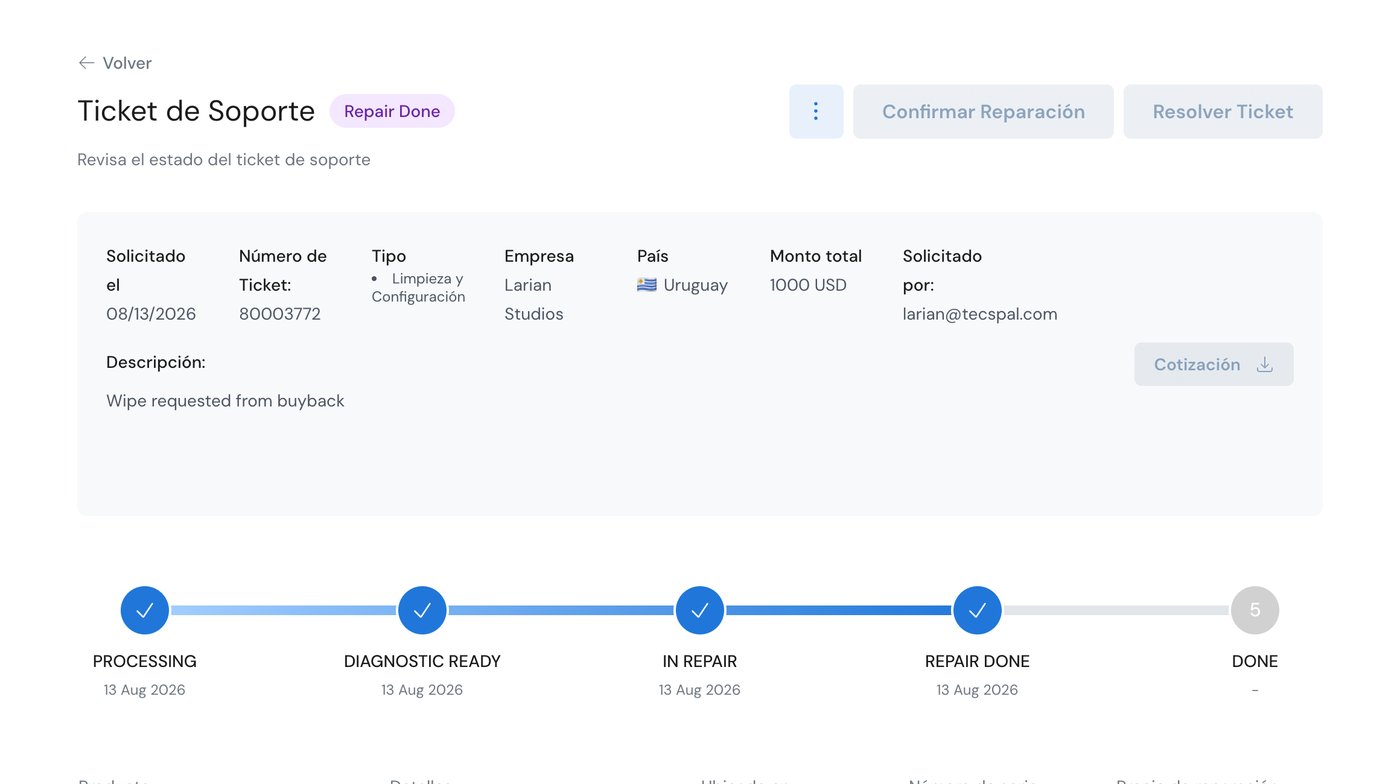Screen dimensions: 1400x784
Task: Click the request date 08/13/2026
Action: (x=151, y=314)
